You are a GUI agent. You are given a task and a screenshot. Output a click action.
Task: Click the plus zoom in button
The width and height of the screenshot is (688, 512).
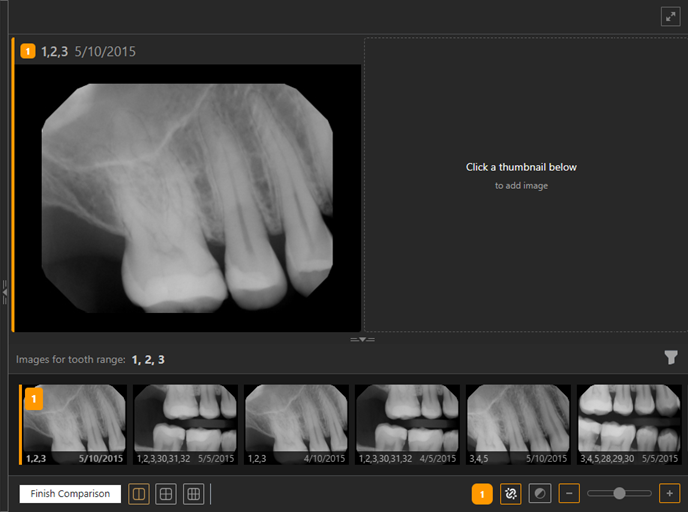(x=669, y=494)
